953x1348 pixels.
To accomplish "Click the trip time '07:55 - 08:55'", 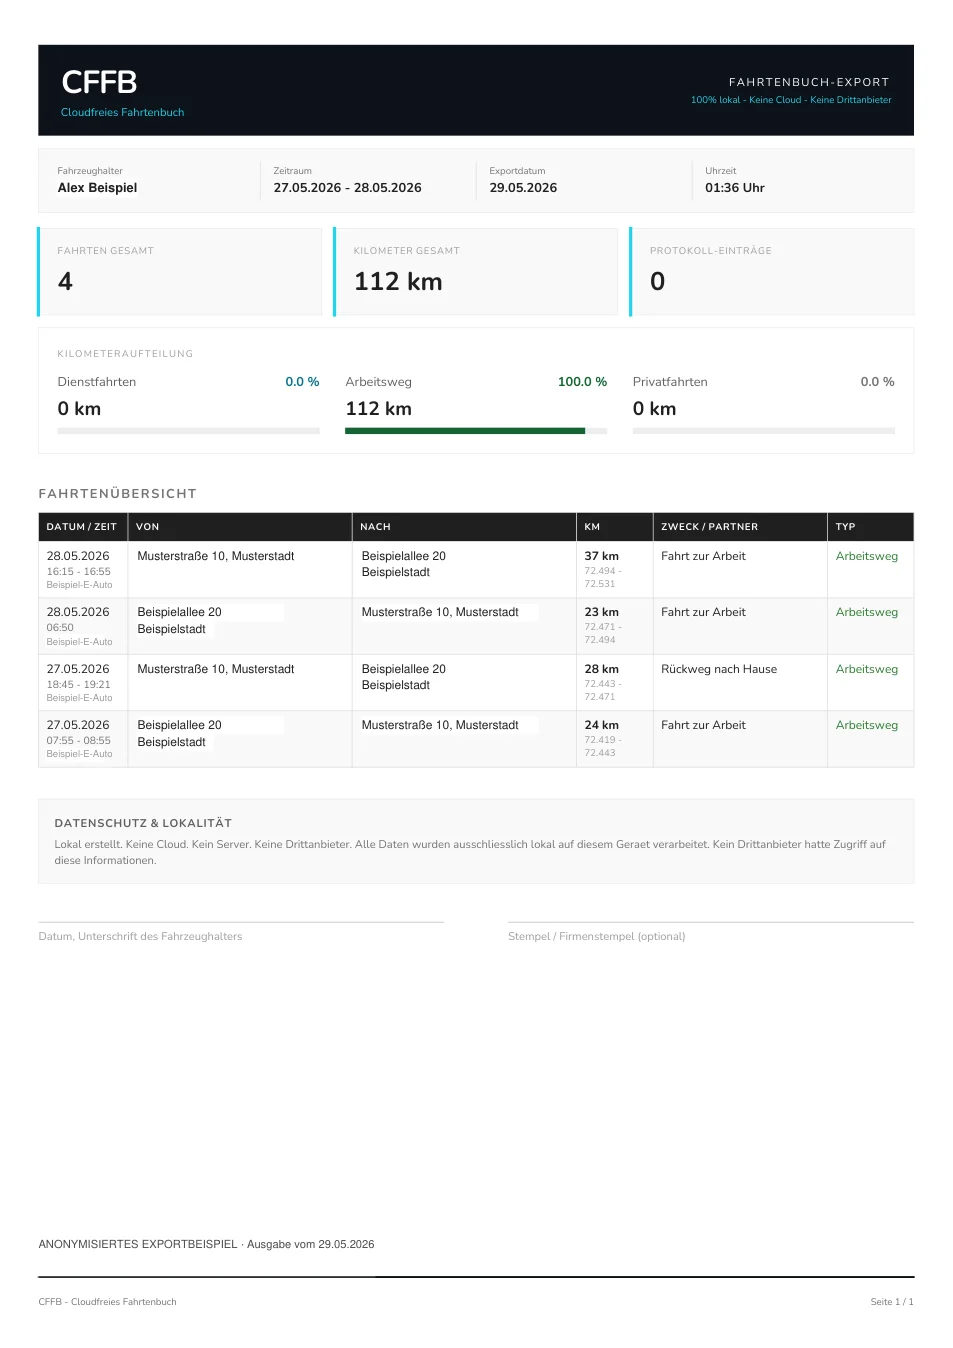I will (78, 741).
